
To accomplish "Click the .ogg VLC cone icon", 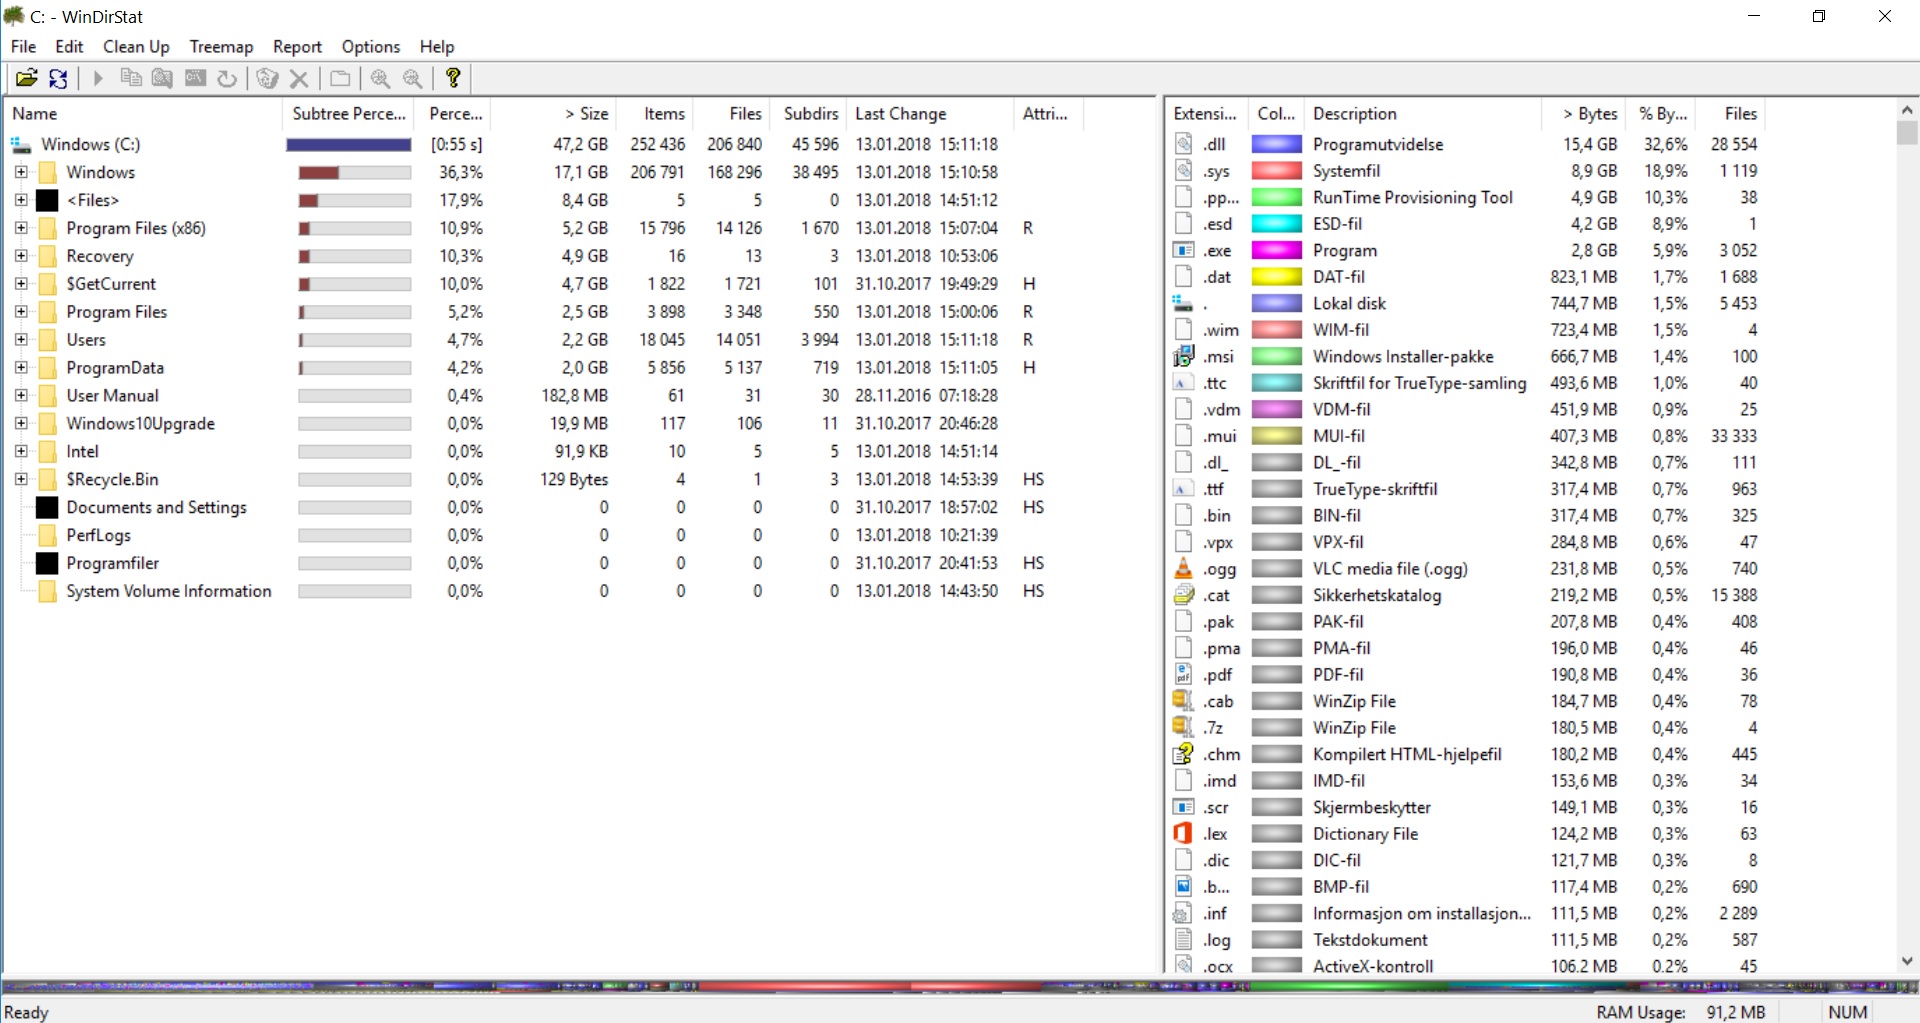I will pyautogui.click(x=1184, y=568).
